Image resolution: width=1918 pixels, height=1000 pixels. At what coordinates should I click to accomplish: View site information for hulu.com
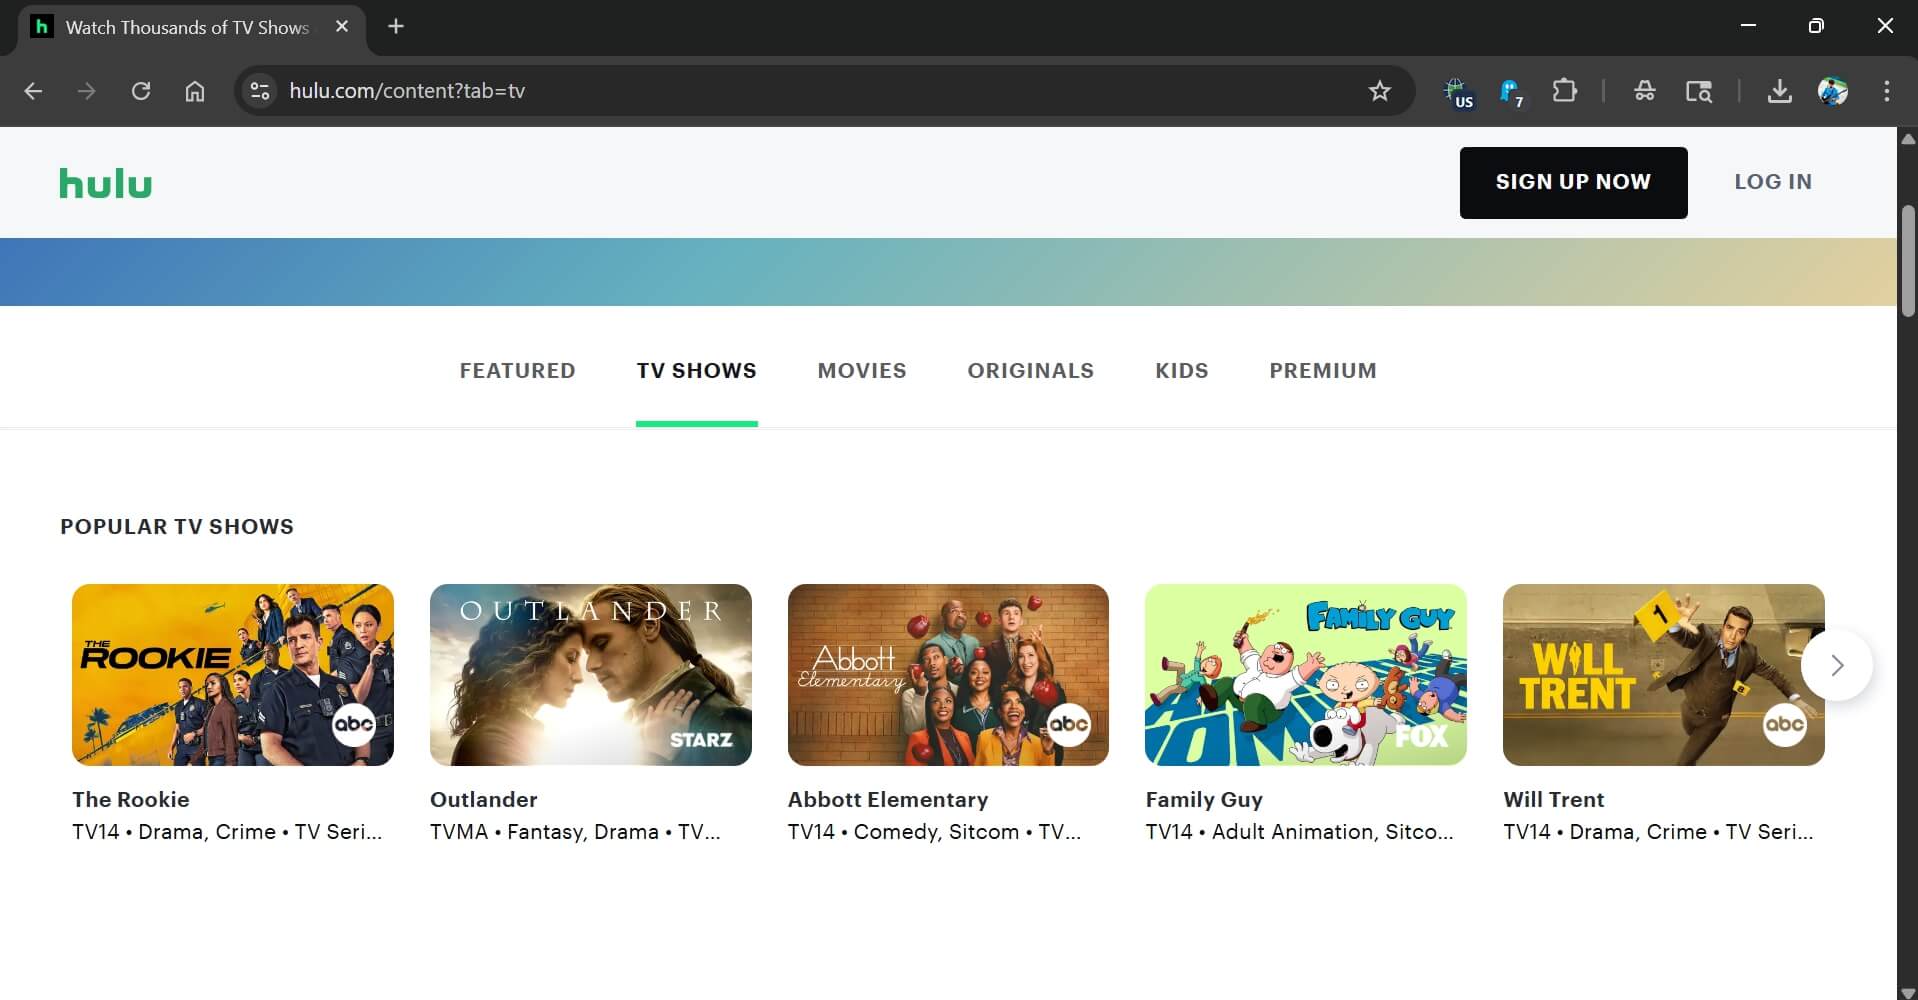(x=258, y=91)
